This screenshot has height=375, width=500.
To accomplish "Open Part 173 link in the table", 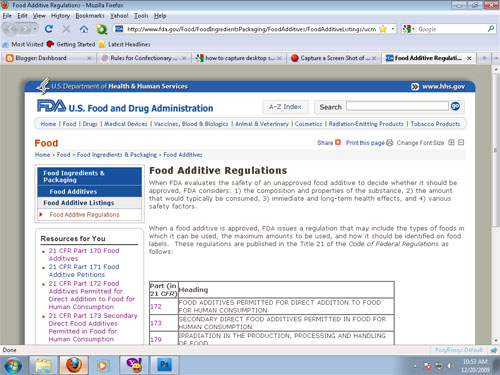I will [156, 323].
